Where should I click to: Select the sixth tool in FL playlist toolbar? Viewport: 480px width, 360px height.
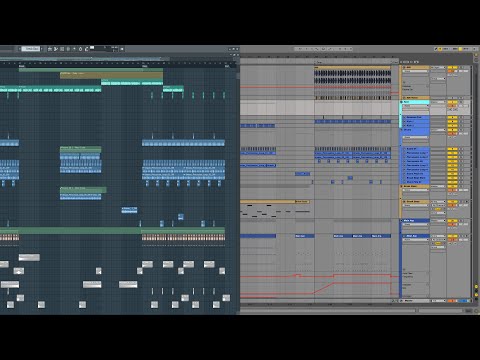[80, 49]
